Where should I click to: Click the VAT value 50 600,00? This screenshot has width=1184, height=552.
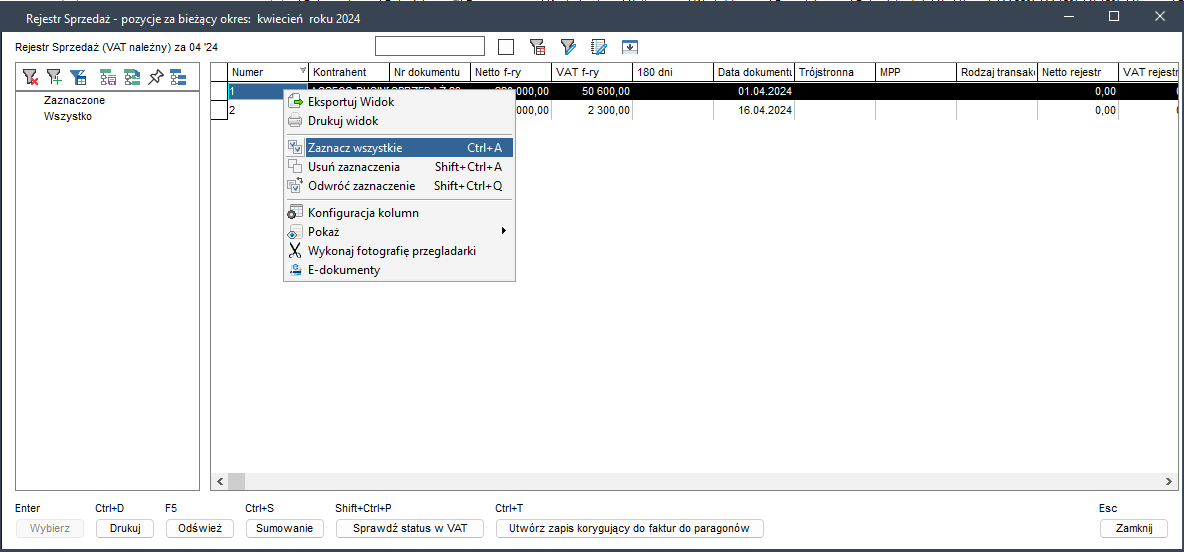[592, 91]
